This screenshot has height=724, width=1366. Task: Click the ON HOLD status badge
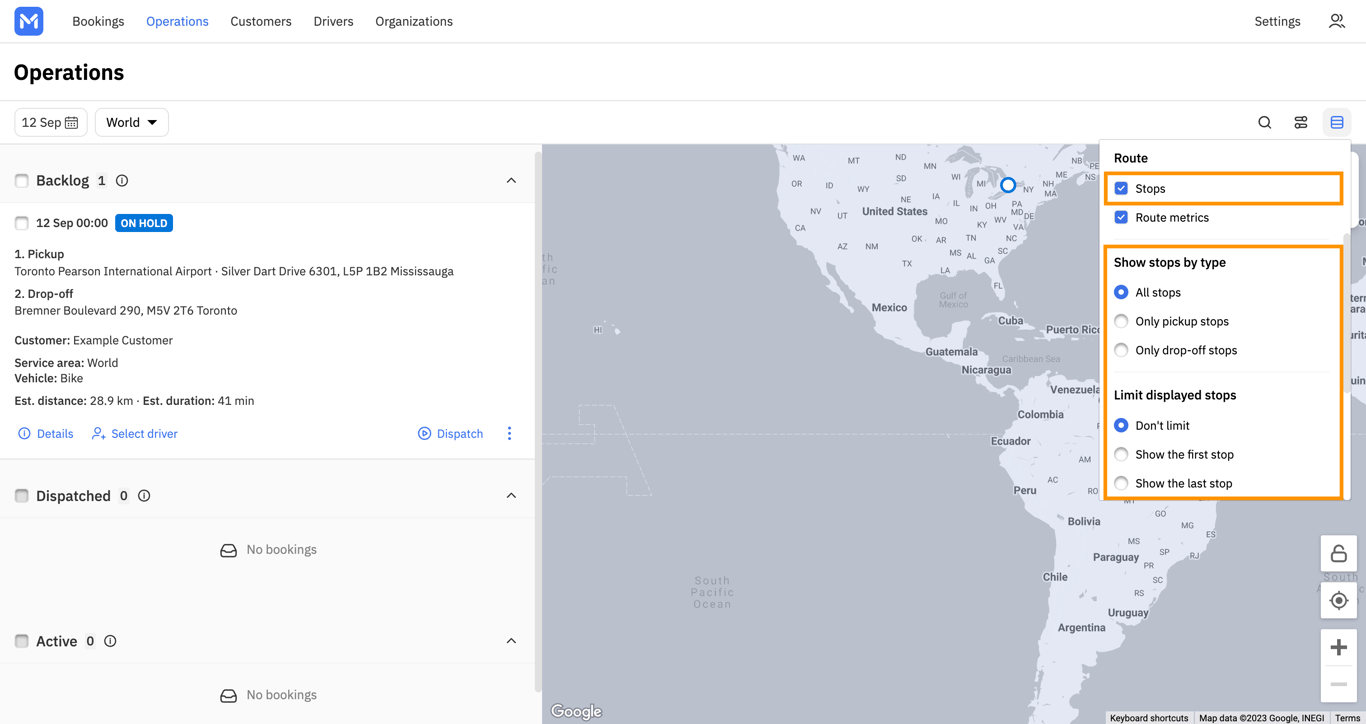(144, 223)
